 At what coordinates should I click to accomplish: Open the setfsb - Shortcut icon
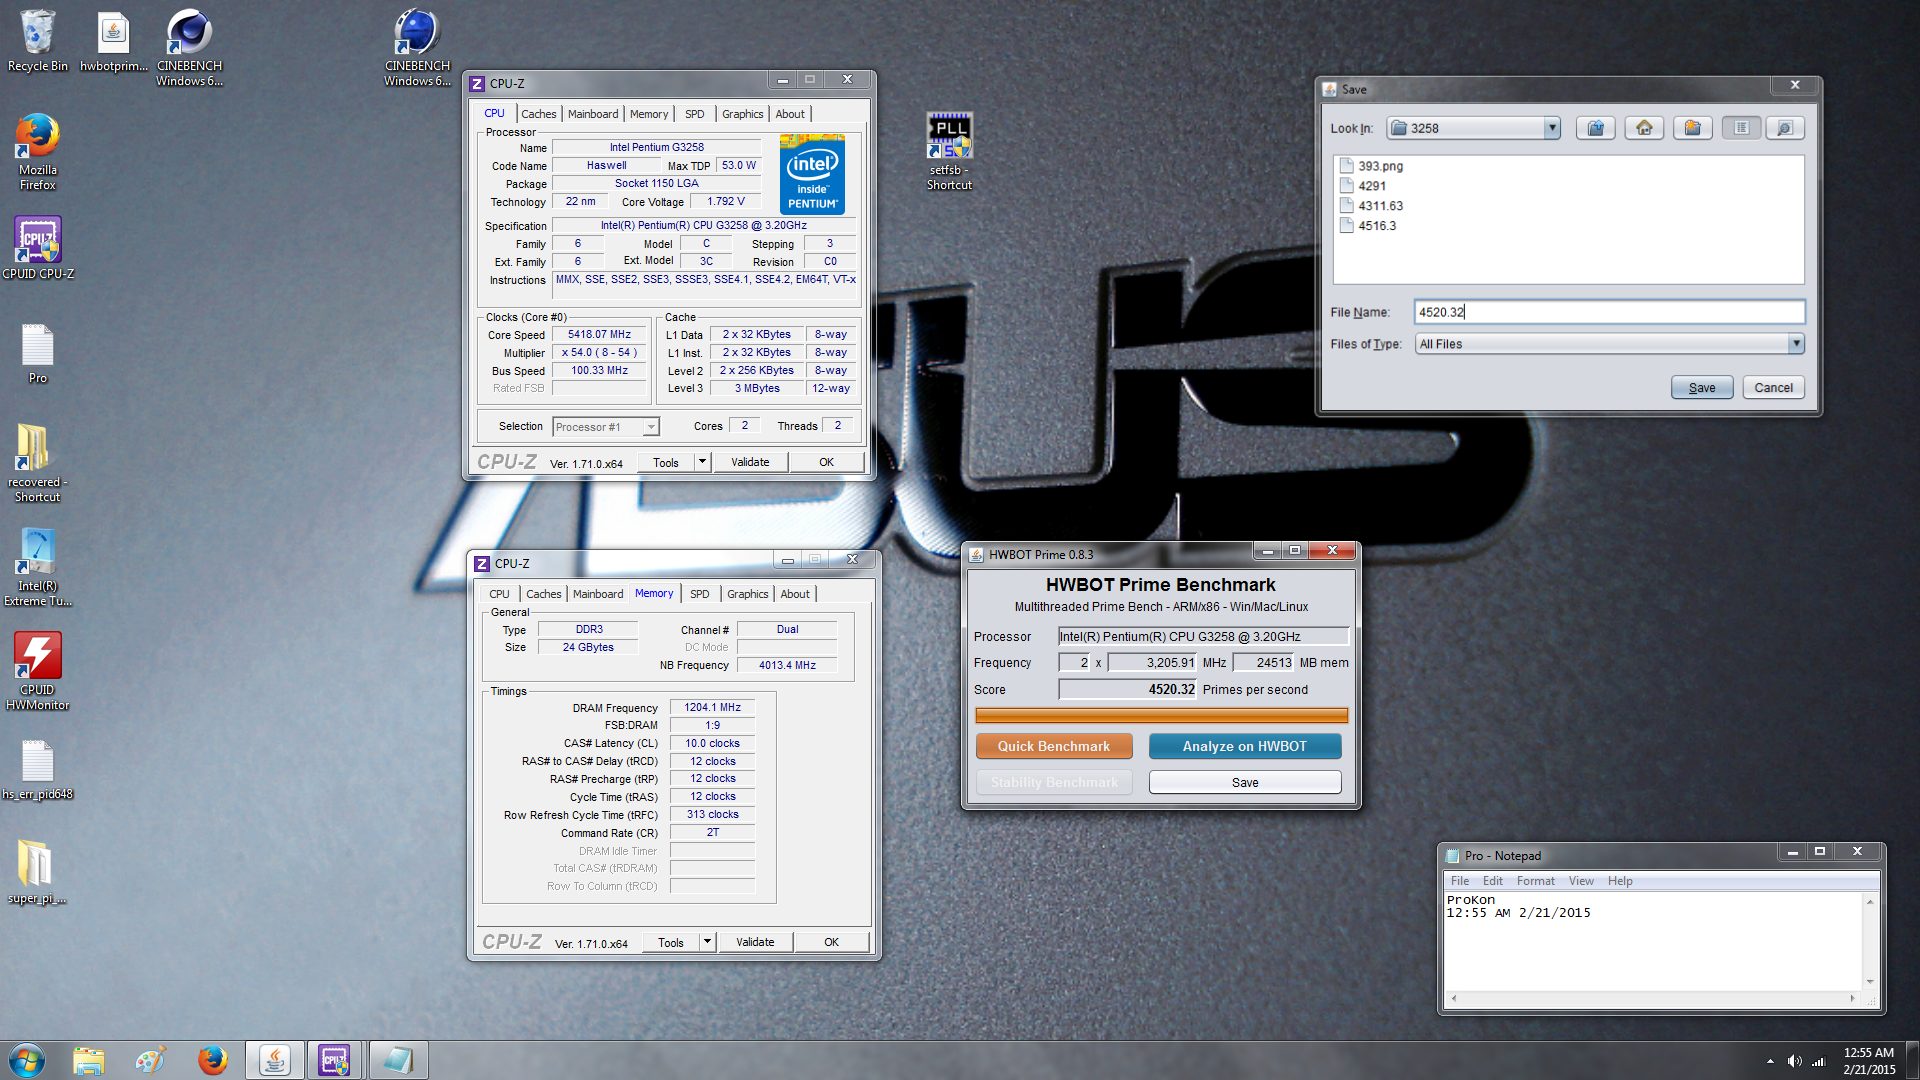click(949, 151)
